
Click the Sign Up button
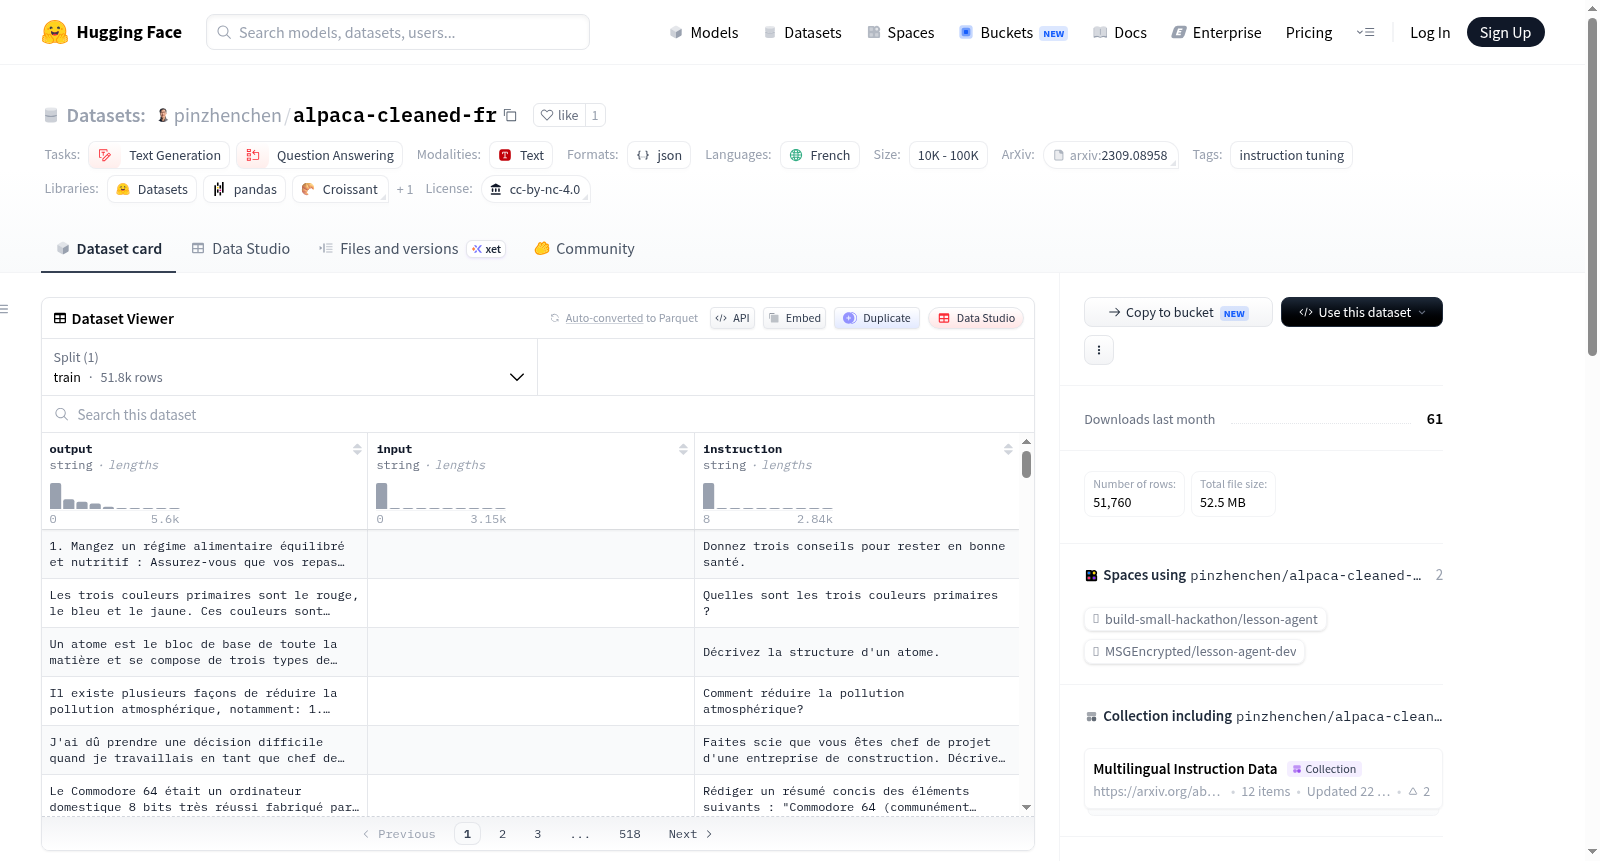(1505, 32)
